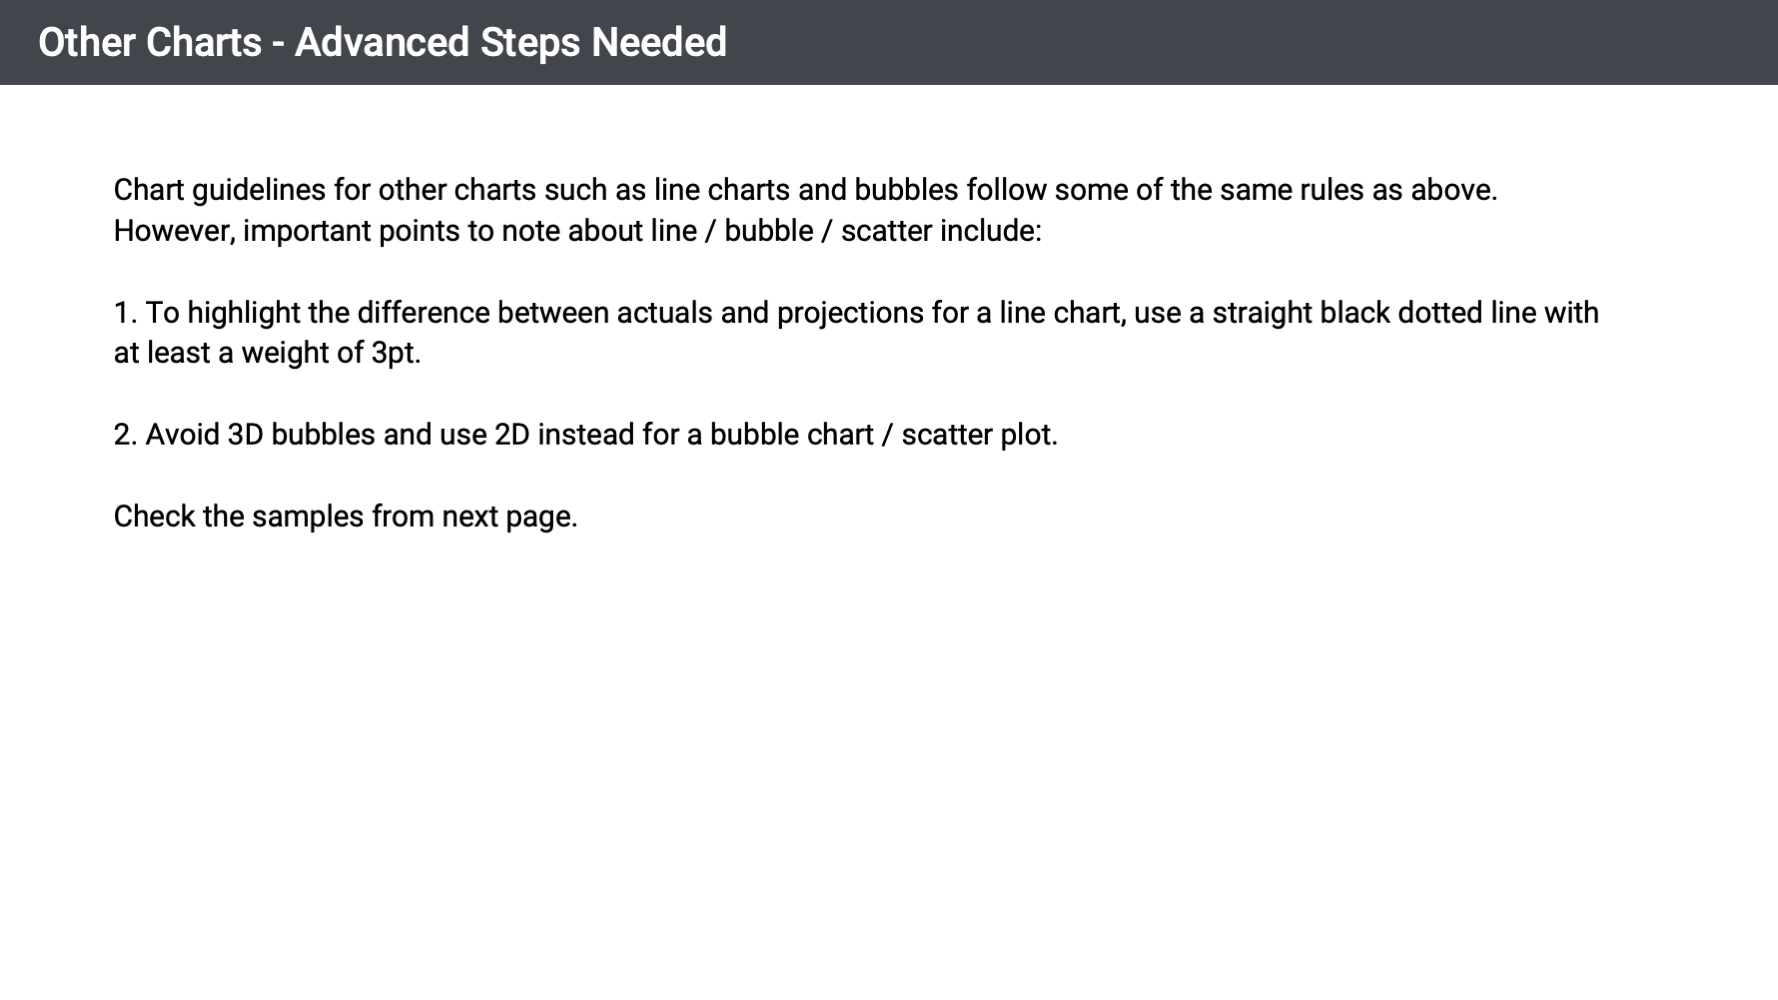Click the list number '1.'
Image resolution: width=1778 pixels, height=1000 pixels.
pos(125,313)
